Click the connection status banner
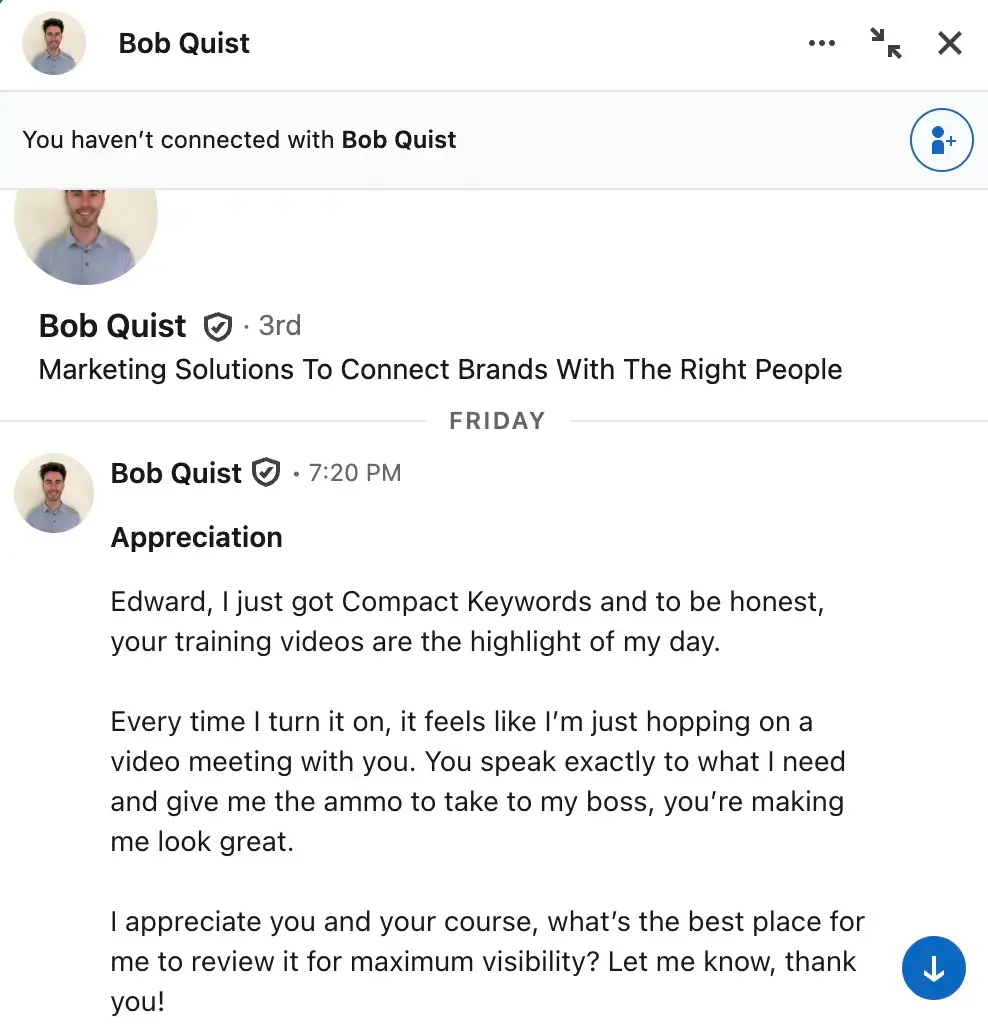This screenshot has height=1024, width=988. pos(238,140)
